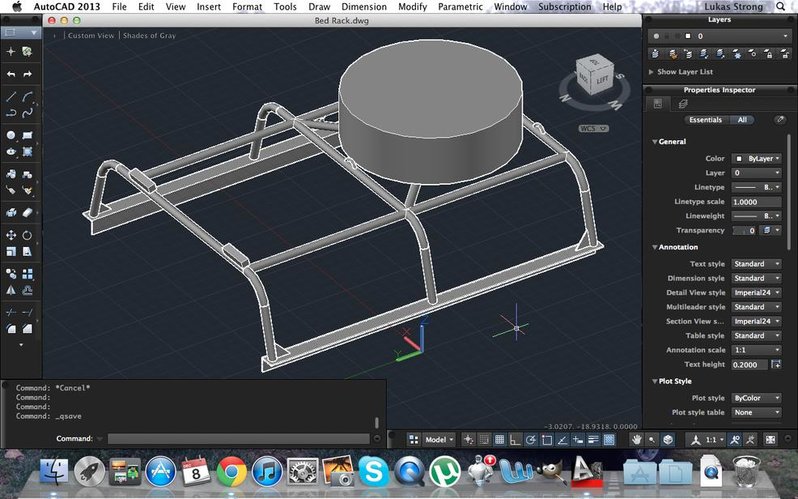
Task: Click the Lock layer icon in Layers panel
Action: pos(769,53)
